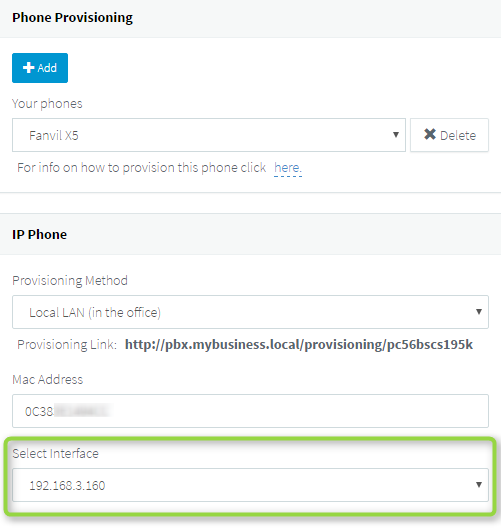Click the plus icon on the Add button
501x528 pixels.
[x=29, y=68]
